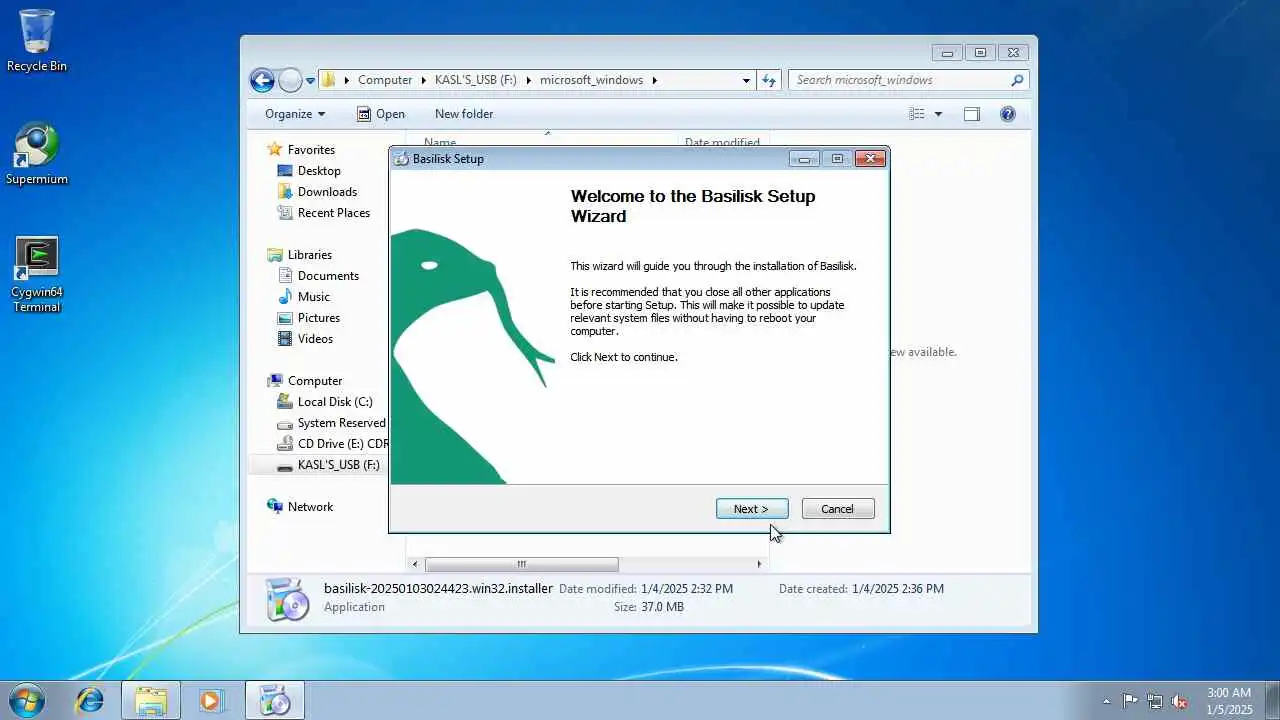Select the Cygwin64 Terminal desktop shortcut
The height and width of the screenshot is (720, 1280).
click(37, 275)
